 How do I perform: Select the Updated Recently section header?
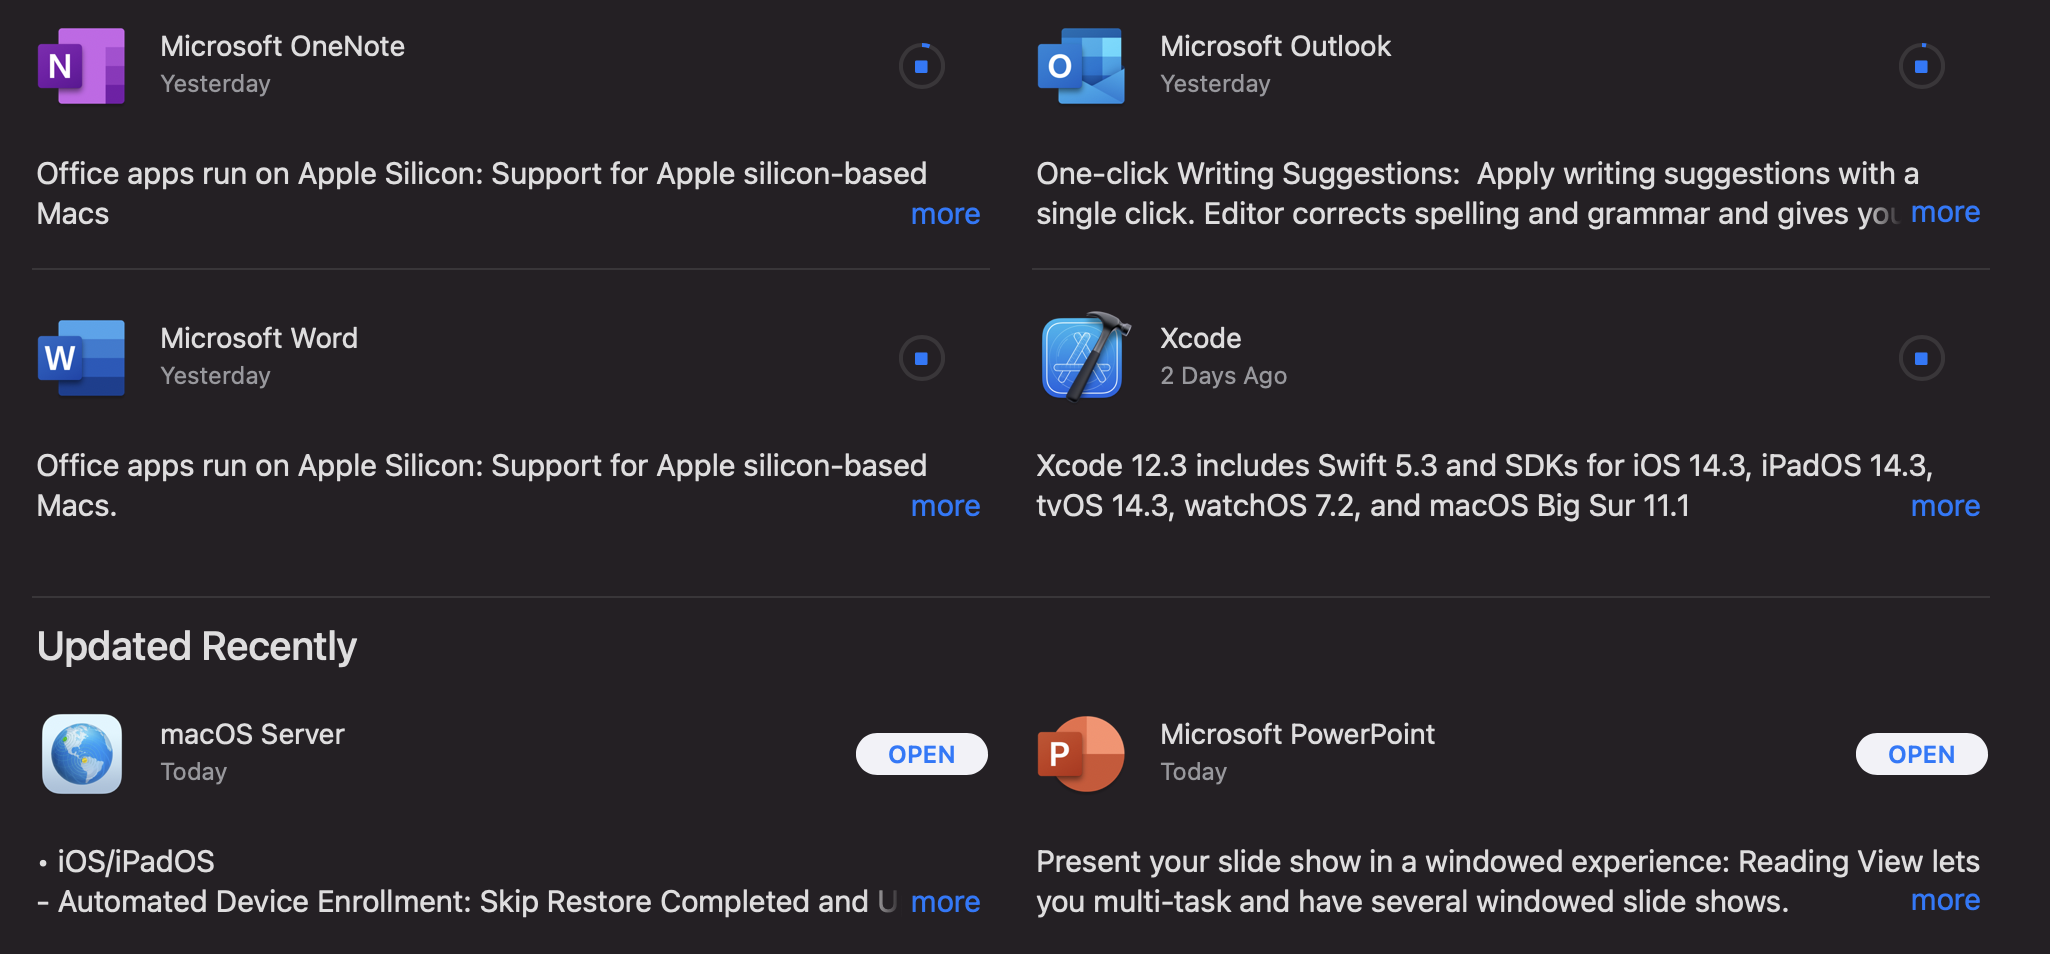pyautogui.click(x=196, y=645)
